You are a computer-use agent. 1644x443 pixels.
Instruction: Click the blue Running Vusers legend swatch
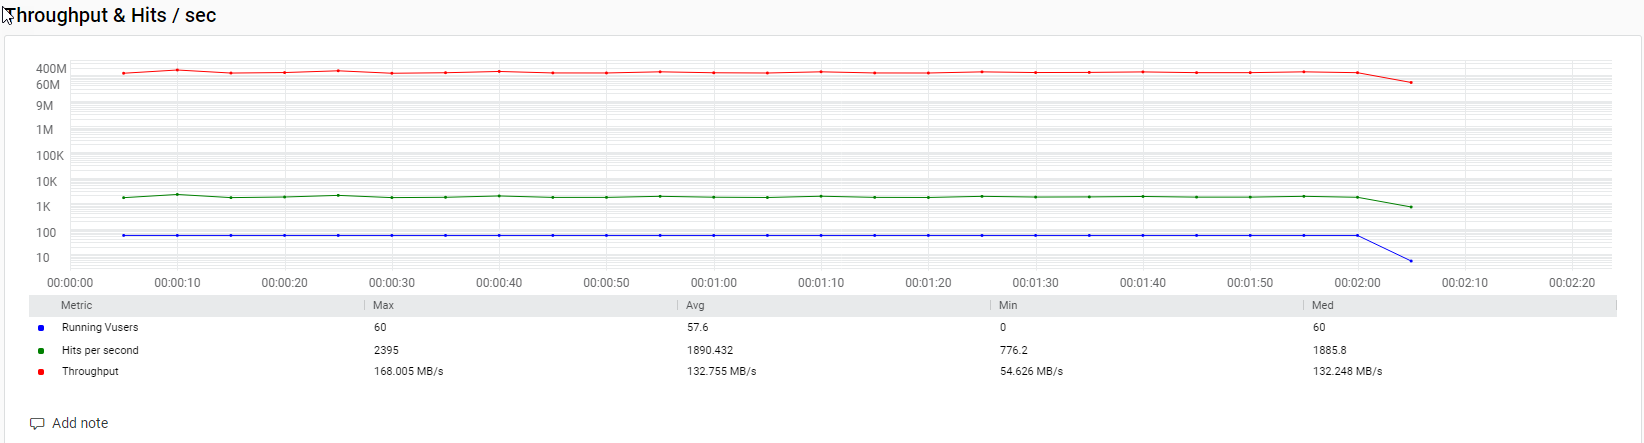[41, 328]
